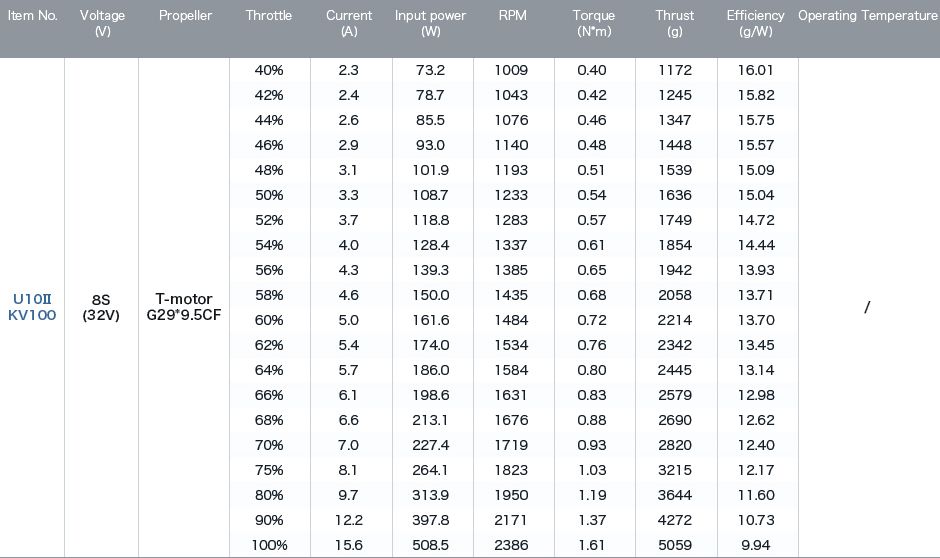The width and height of the screenshot is (940, 558).
Task: Select the 8S (32V) voltage cell
Action: pos(101,307)
